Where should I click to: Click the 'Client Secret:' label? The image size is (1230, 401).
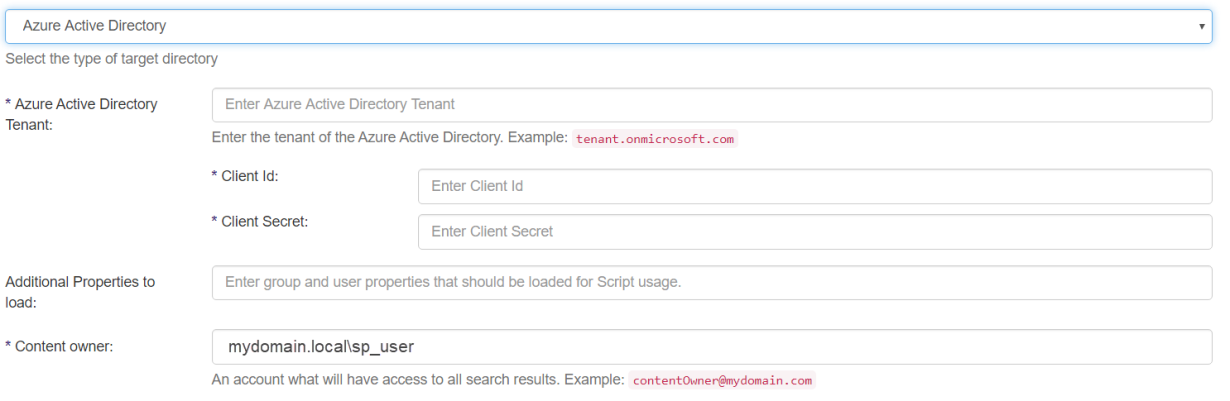(264, 221)
